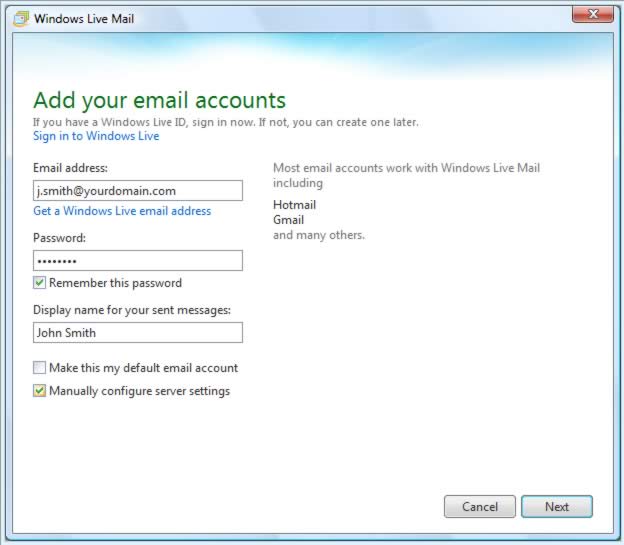624x545 pixels.
Task: Click the Password input field
Action: point(138,261)
